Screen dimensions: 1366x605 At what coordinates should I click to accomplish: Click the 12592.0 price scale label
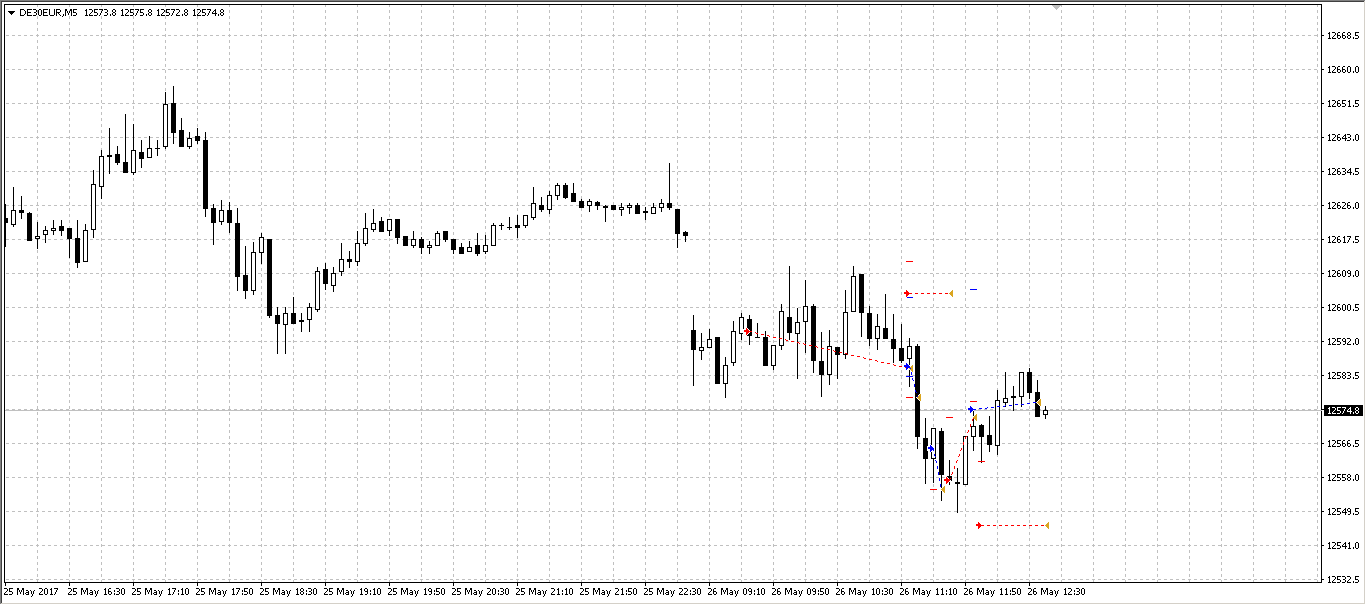[x=1343, y=342]
